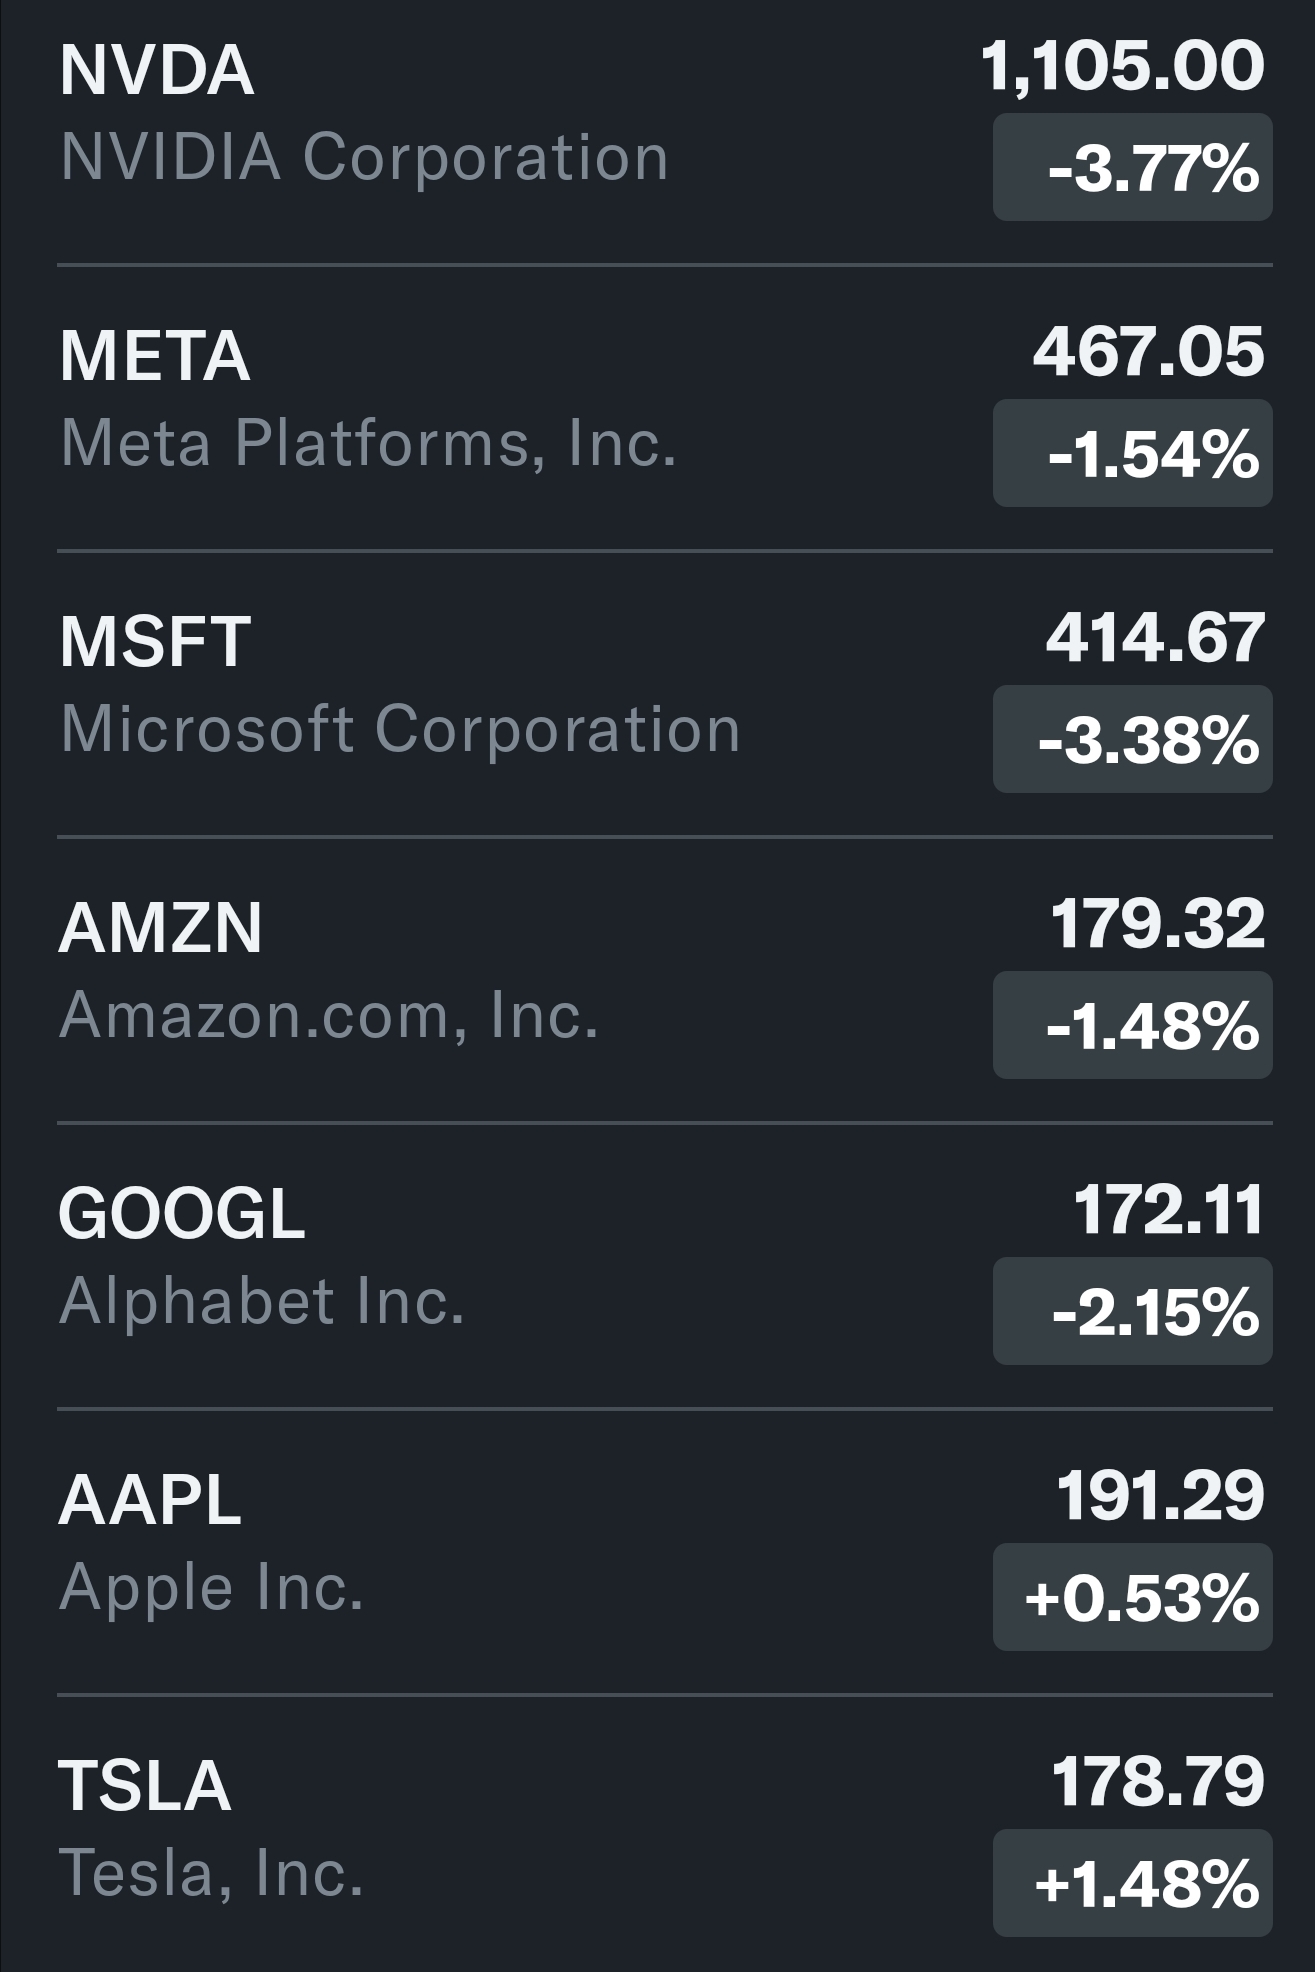Select the NVIDIA Corporation company name
This screenshot has height=1972, width=1315.
click(x=364, y=158)
